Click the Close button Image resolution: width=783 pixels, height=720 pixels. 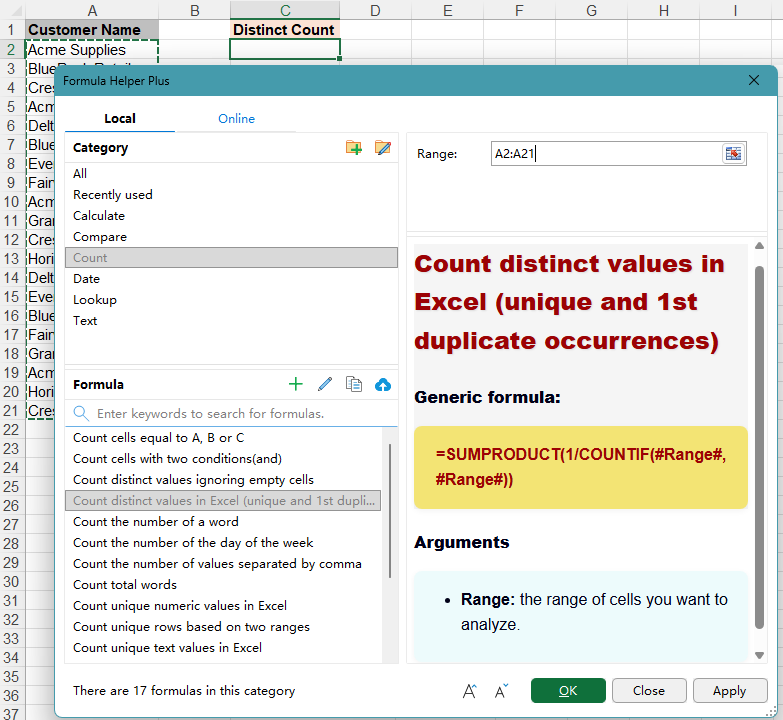tap(649, 691)
